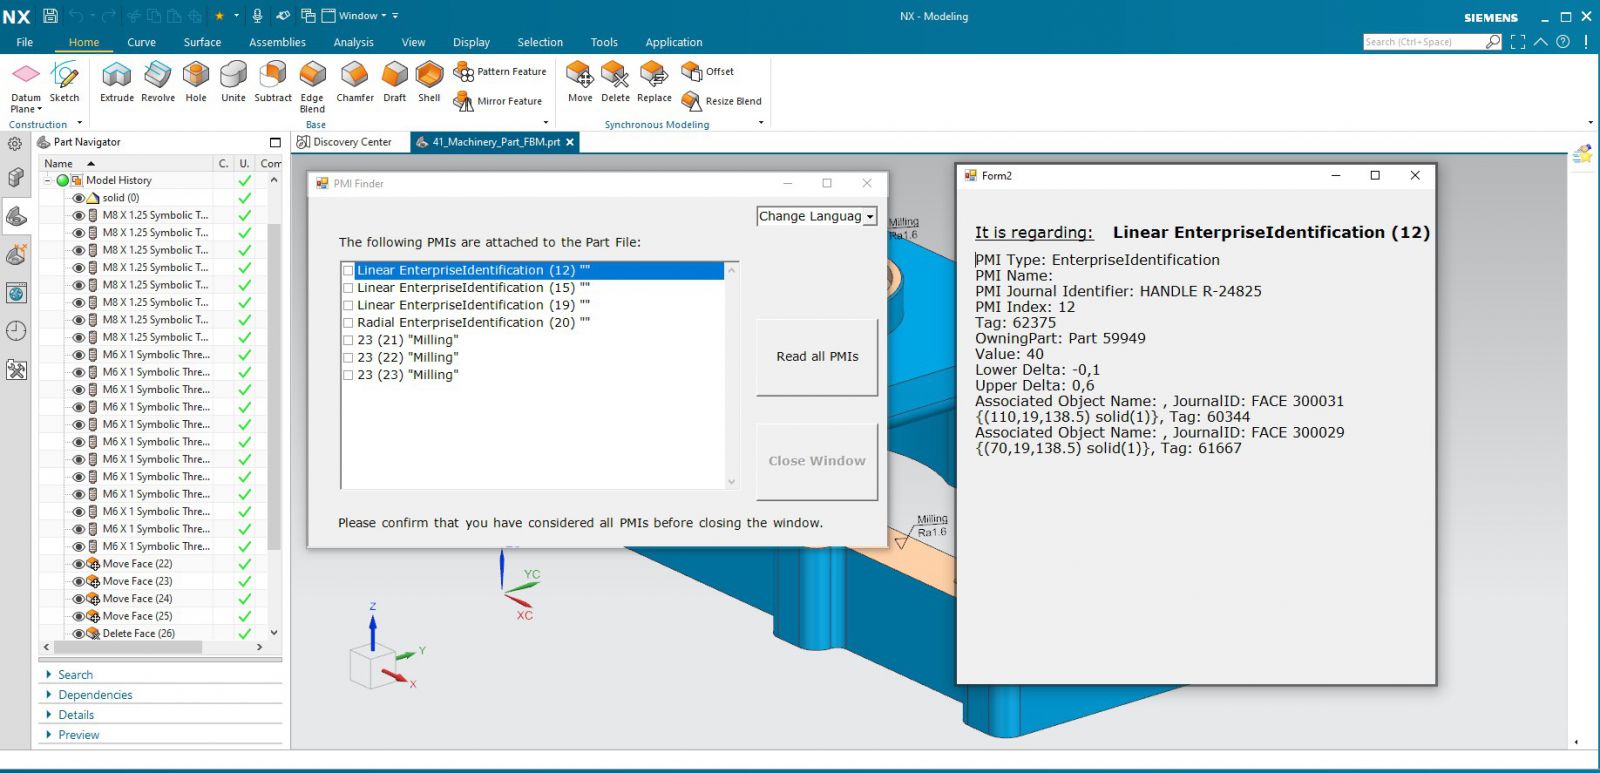This screenshot has width=1600, height=773.
Task: Open the Edge Blend tool
Action: 312,86
